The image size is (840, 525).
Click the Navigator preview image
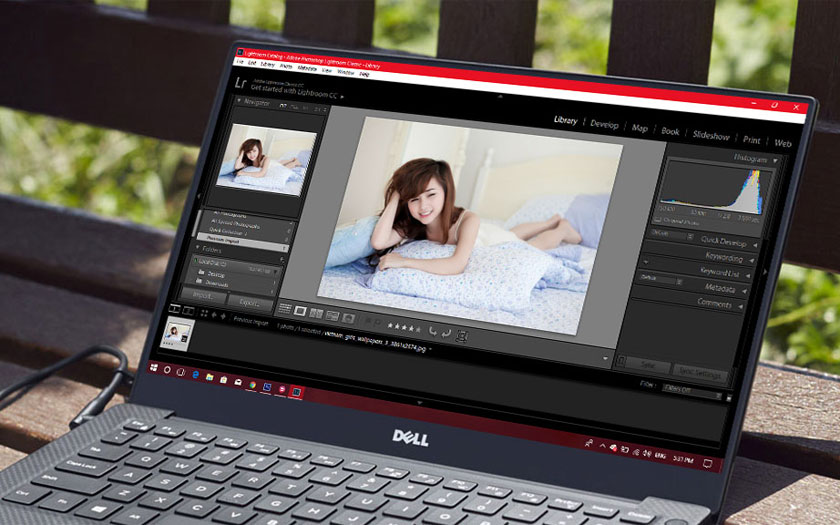pyautogui.click(x=265, y=159)
